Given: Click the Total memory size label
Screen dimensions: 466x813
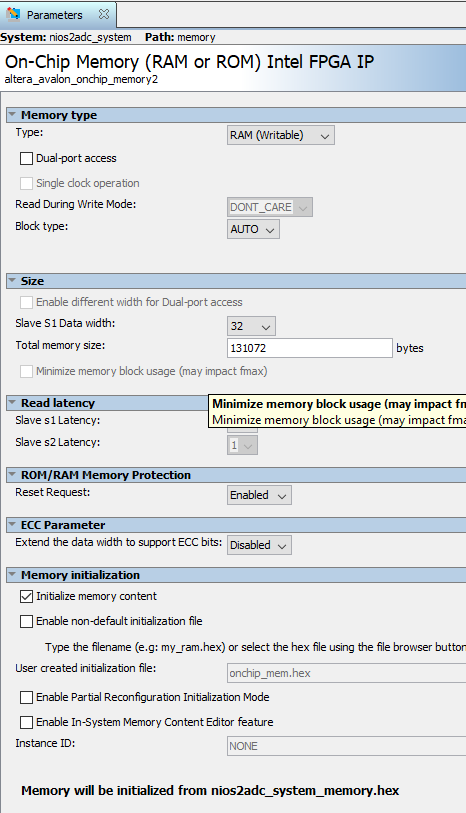Looking at the screenshot, I should [60, 345].
